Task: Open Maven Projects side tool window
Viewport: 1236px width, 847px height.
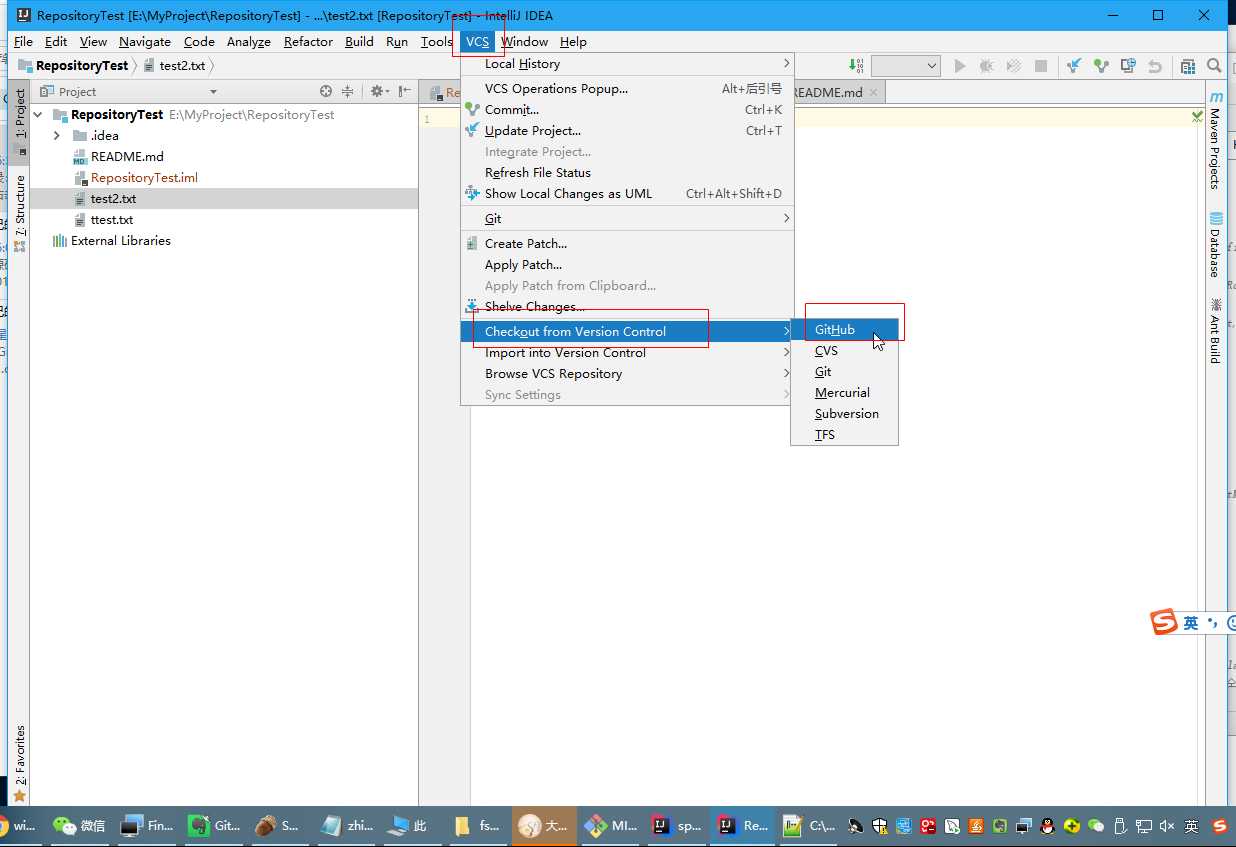Action: tap(1216, 141)
